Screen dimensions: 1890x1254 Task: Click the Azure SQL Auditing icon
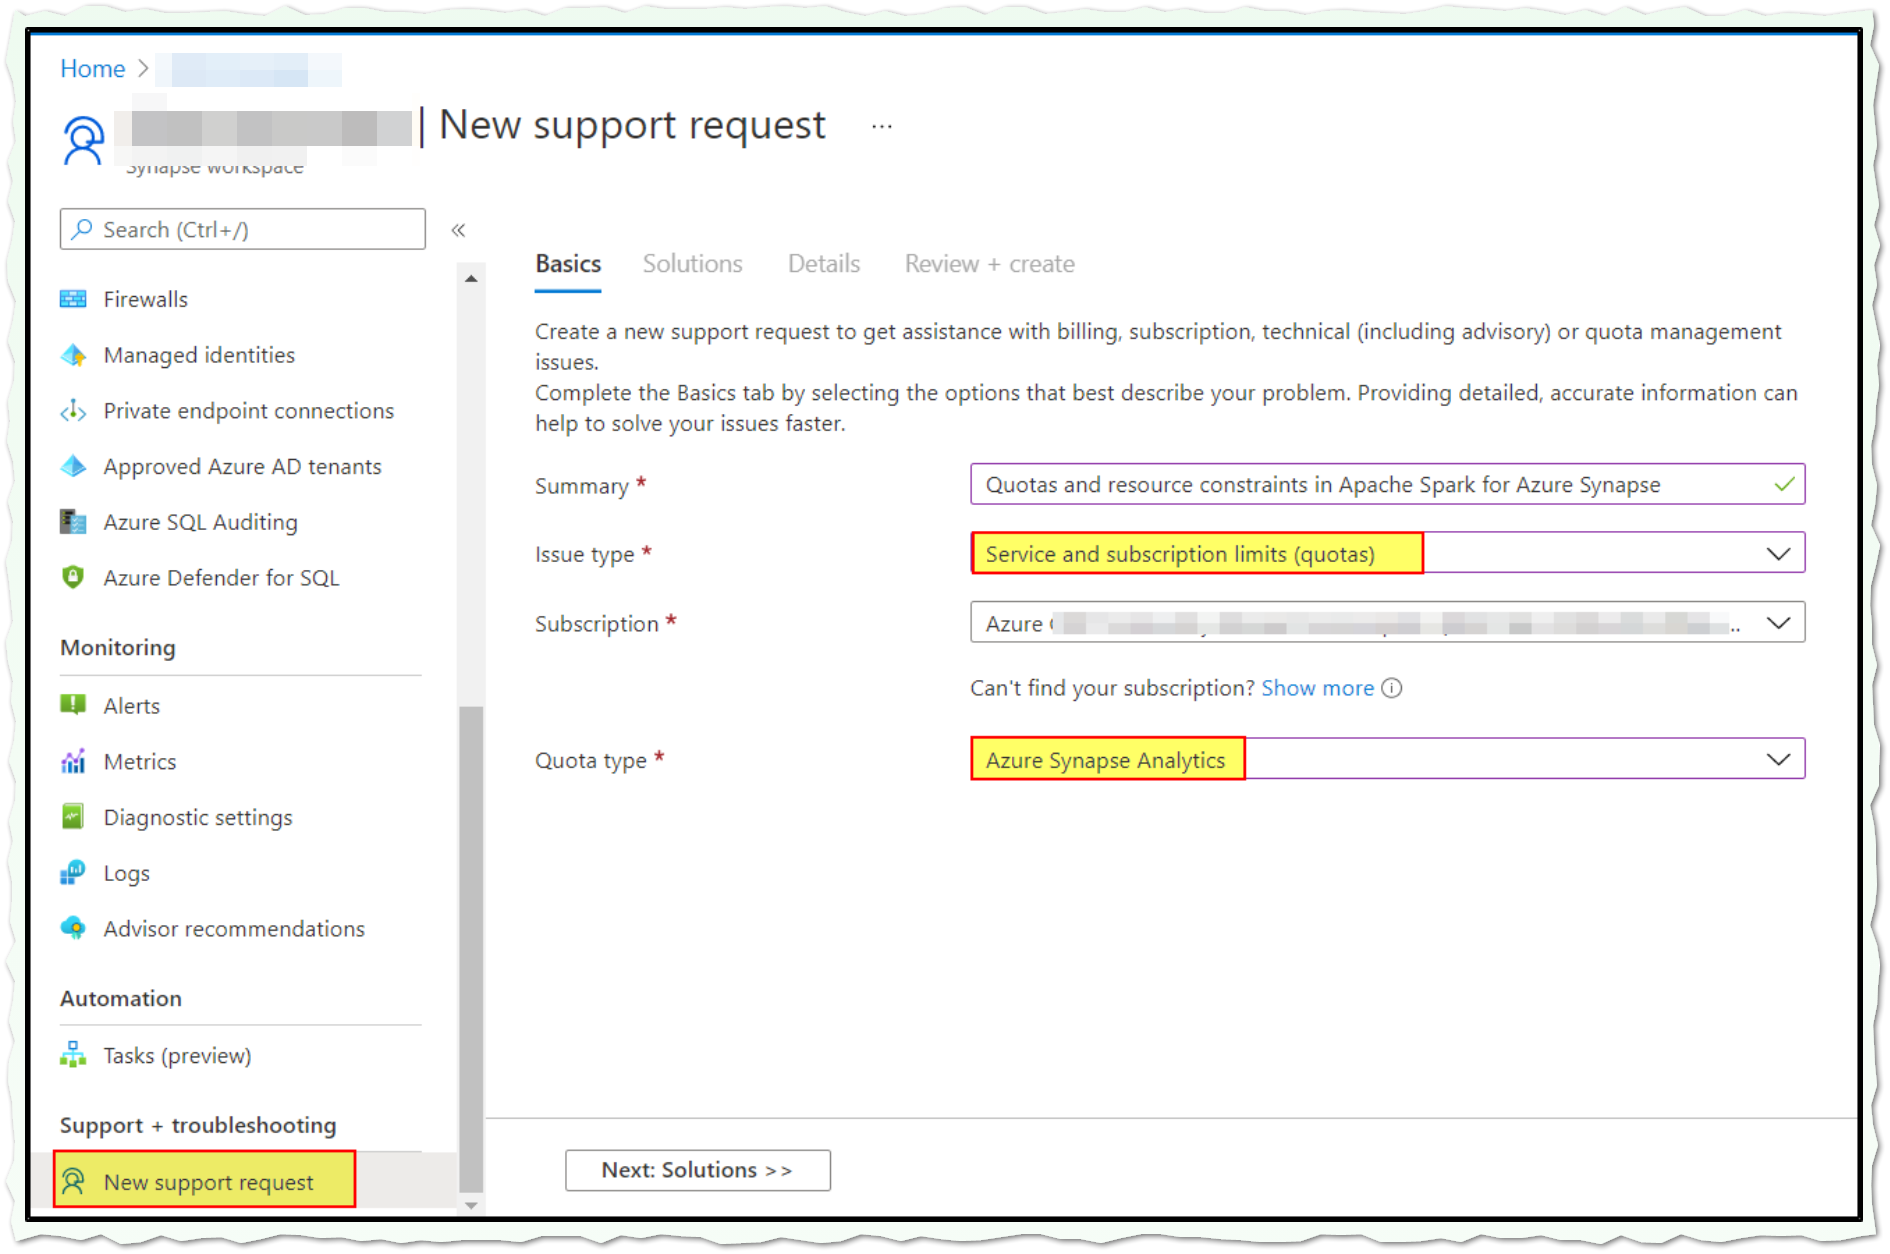click(x=73, y=521)
